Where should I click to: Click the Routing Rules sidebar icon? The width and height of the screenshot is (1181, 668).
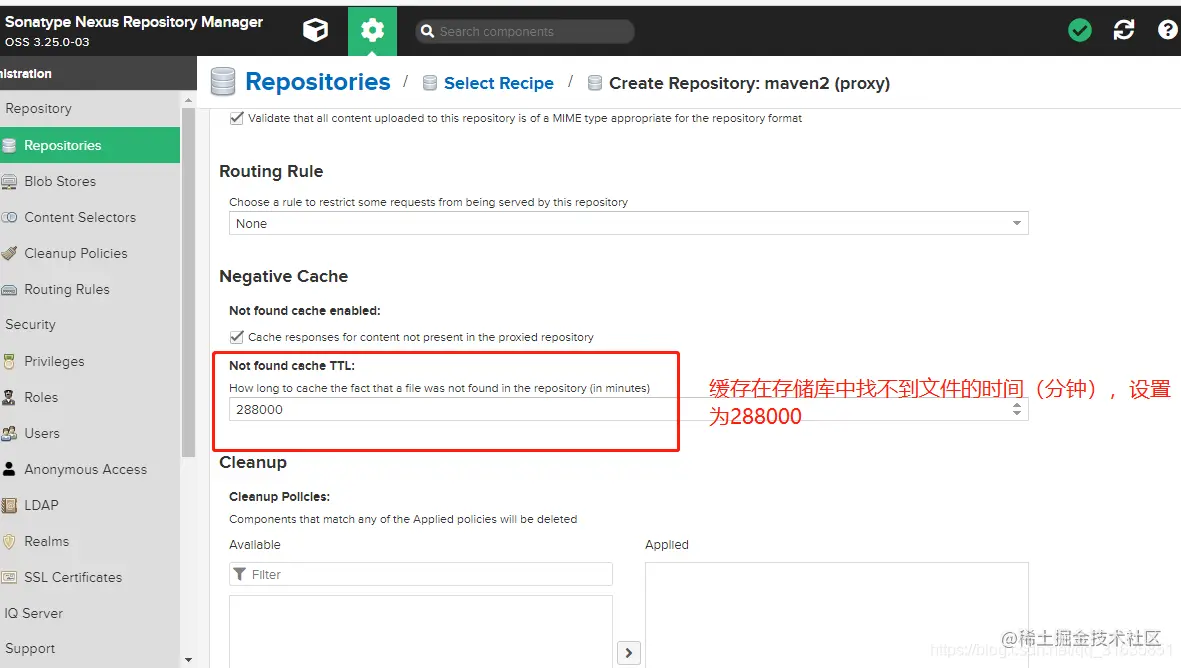[9, 290]
